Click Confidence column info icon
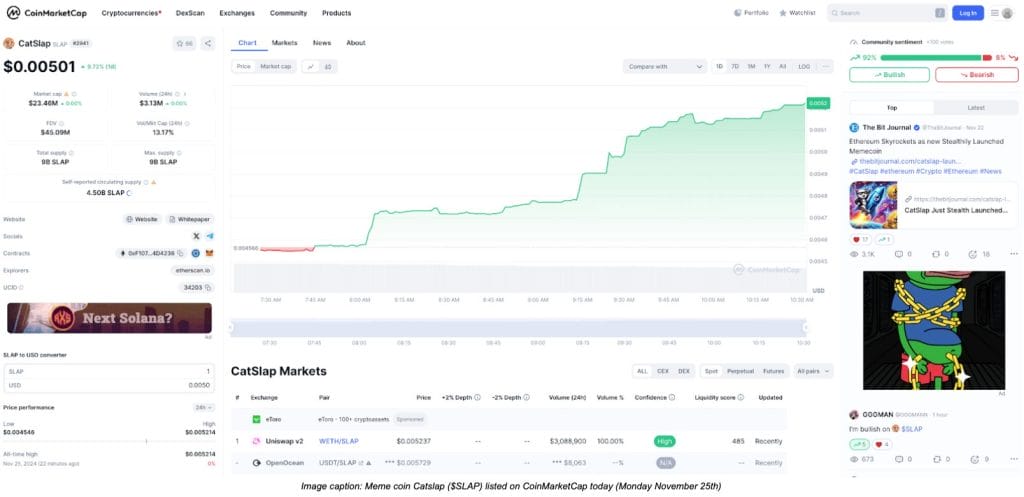 pos(672,397)
